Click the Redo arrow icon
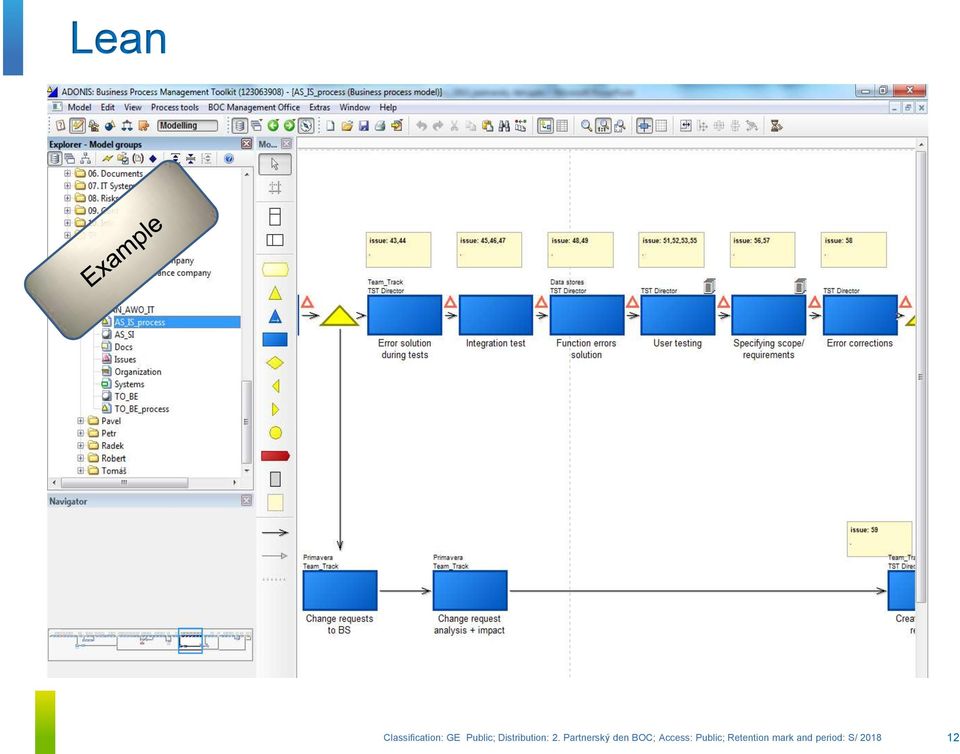 [438, 126]
